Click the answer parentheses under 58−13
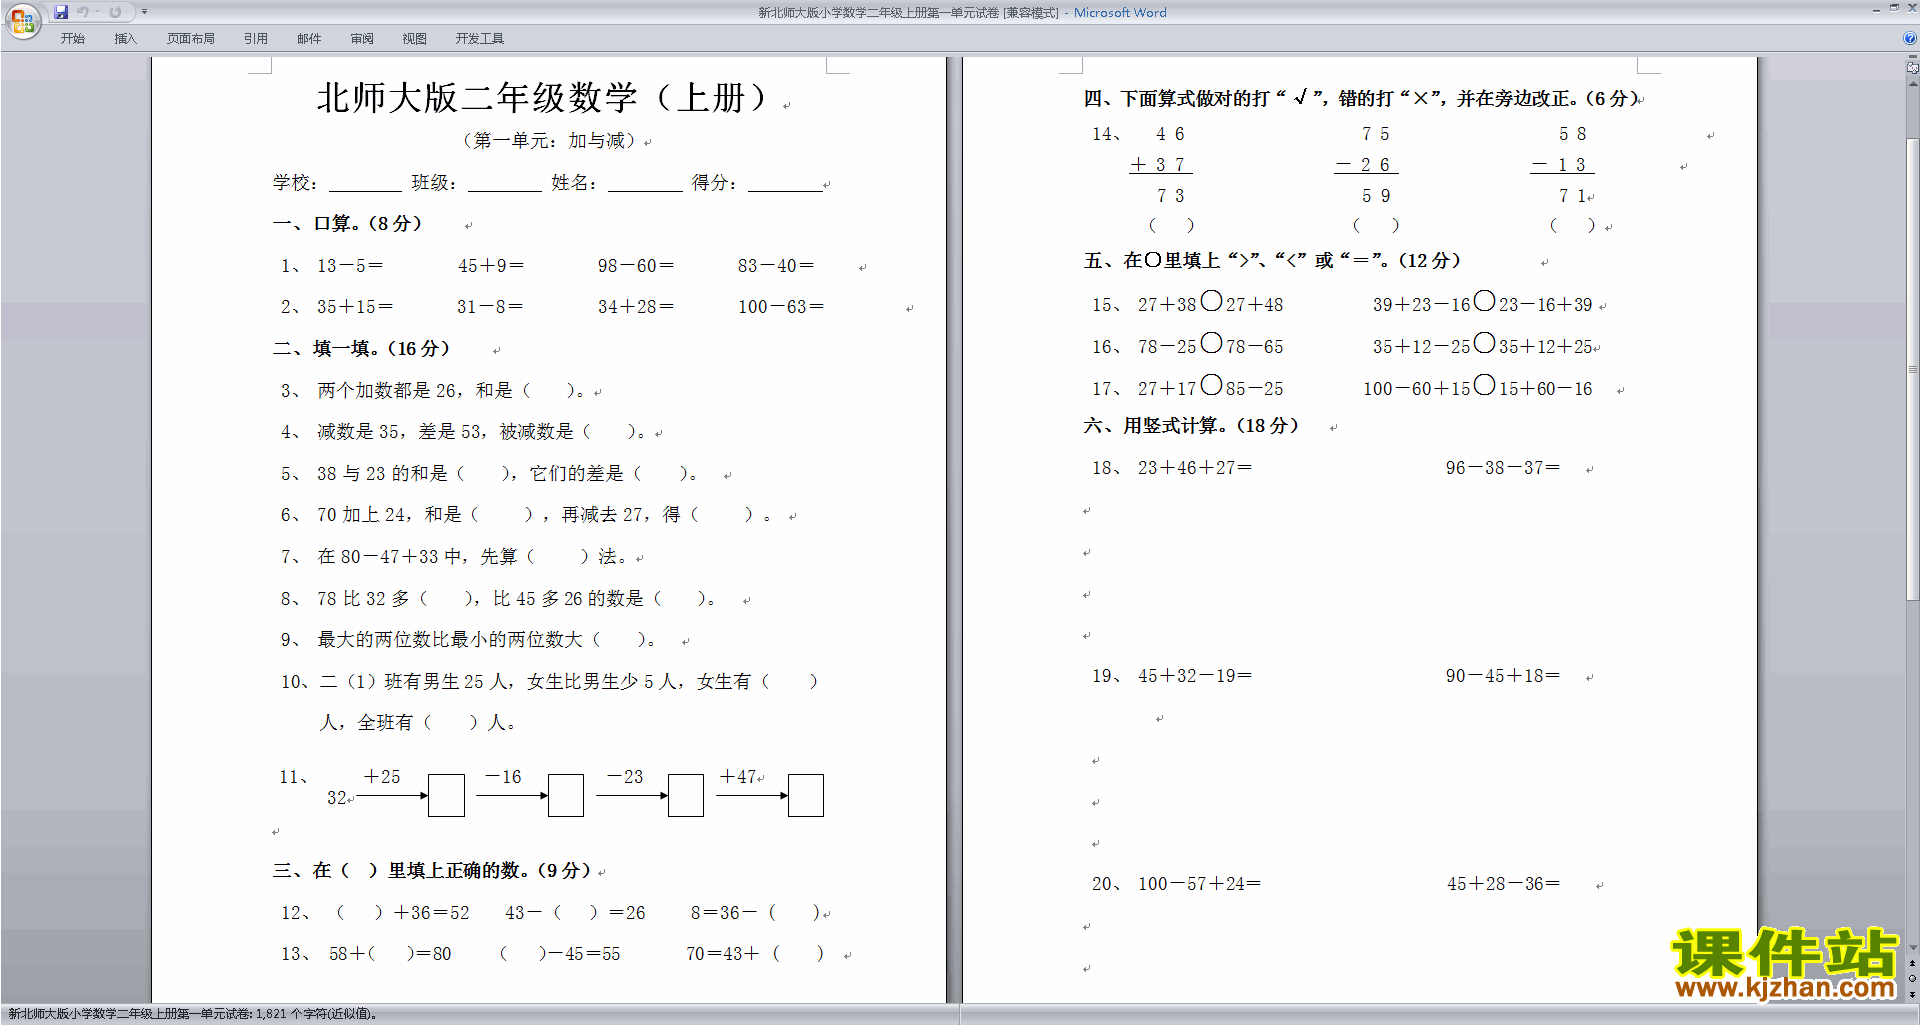This screenshot has width=1920, height=1025. point(1573,226)
